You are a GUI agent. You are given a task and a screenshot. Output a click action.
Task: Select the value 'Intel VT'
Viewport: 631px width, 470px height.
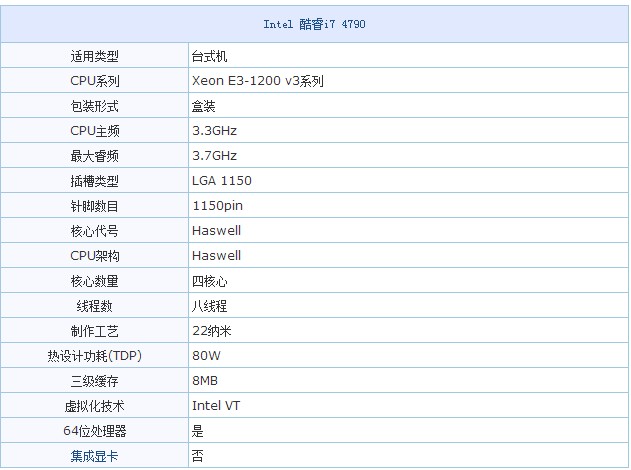216,406
